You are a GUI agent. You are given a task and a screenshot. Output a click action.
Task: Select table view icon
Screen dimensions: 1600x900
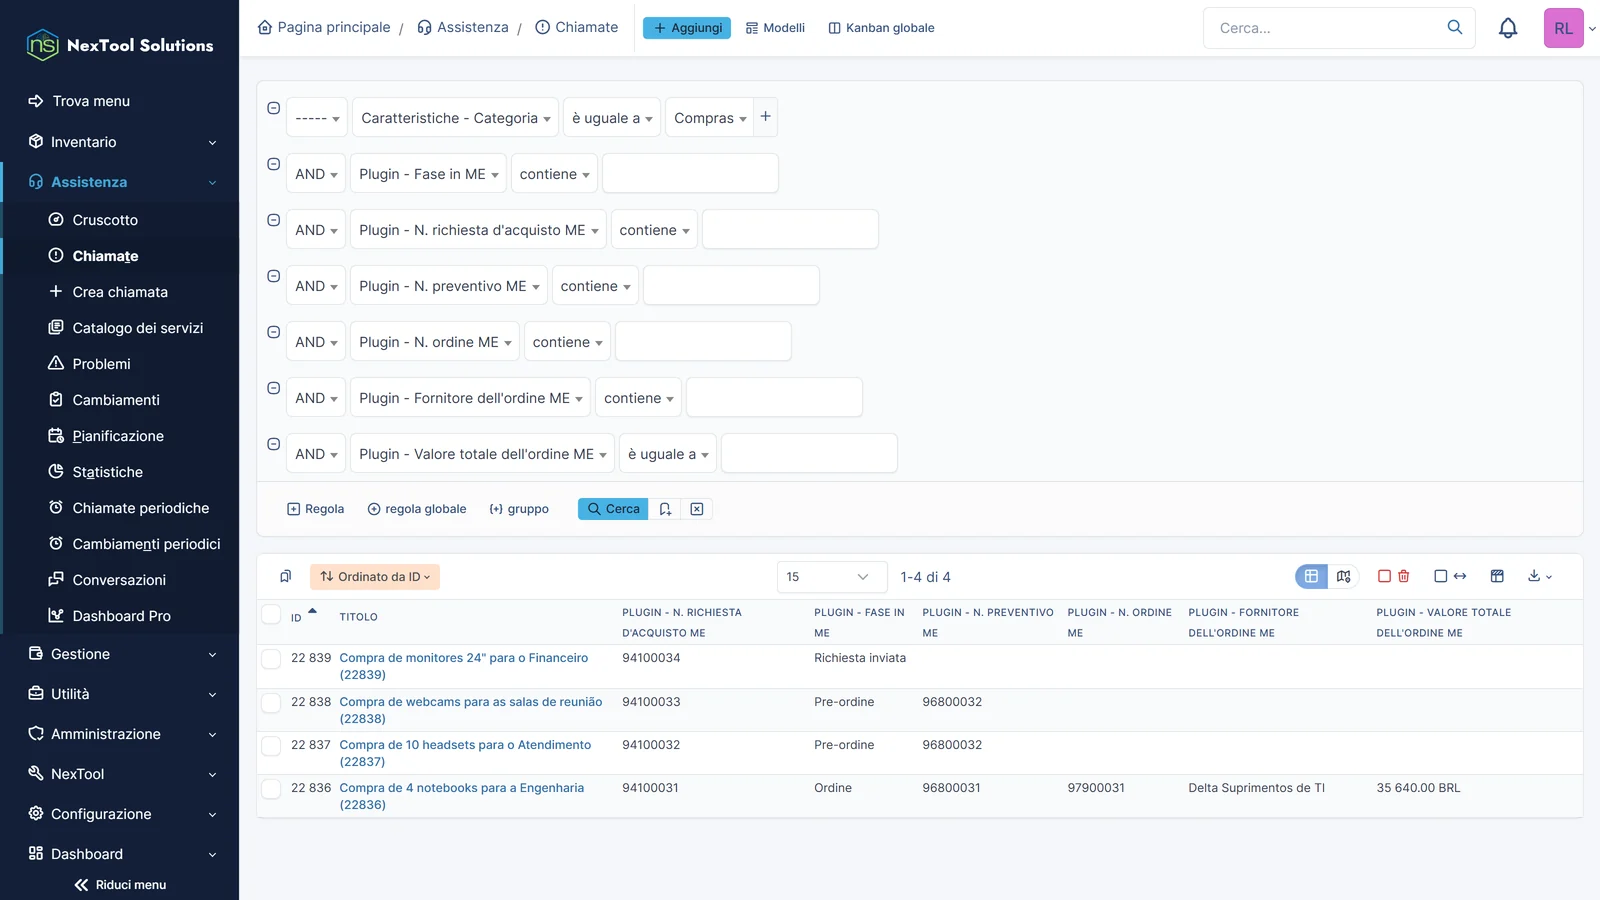point(1311,576)
